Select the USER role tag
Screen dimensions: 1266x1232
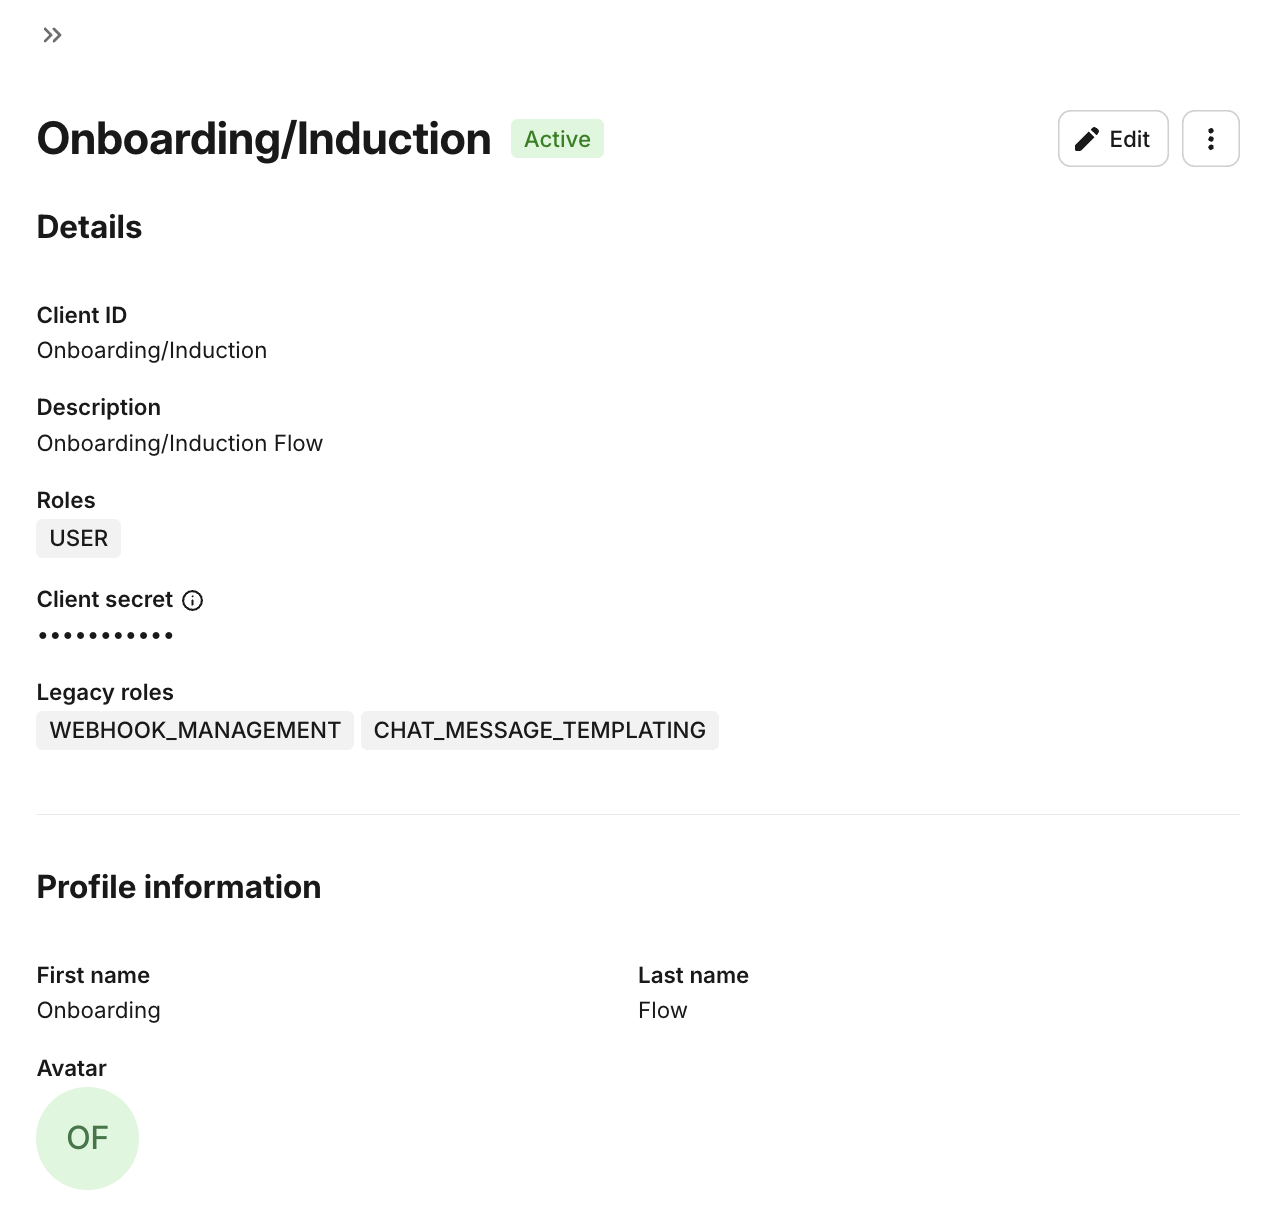click(79, 538)
